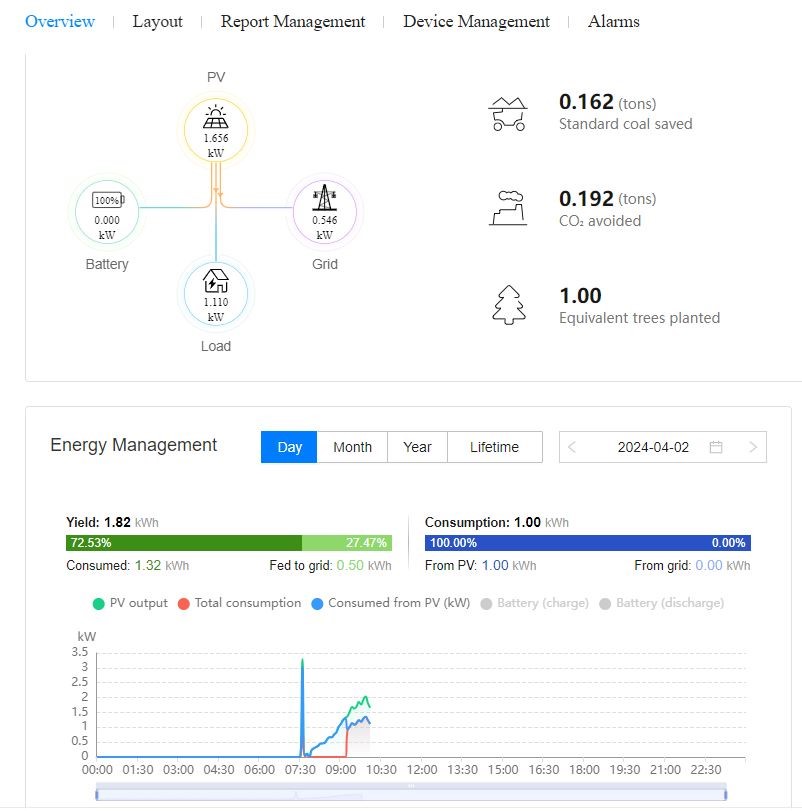Click the Grid power tower icon
This screenshot has width=802, height=811.
pyautogui.click(x=324, y=198)
